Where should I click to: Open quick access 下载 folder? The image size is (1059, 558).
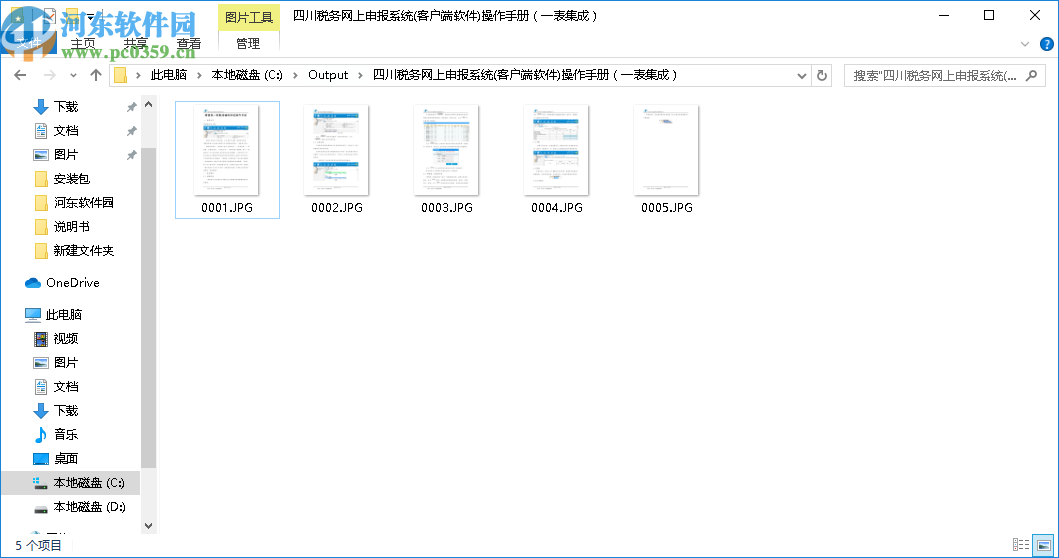pyautogui.click(x=66, y=107)
